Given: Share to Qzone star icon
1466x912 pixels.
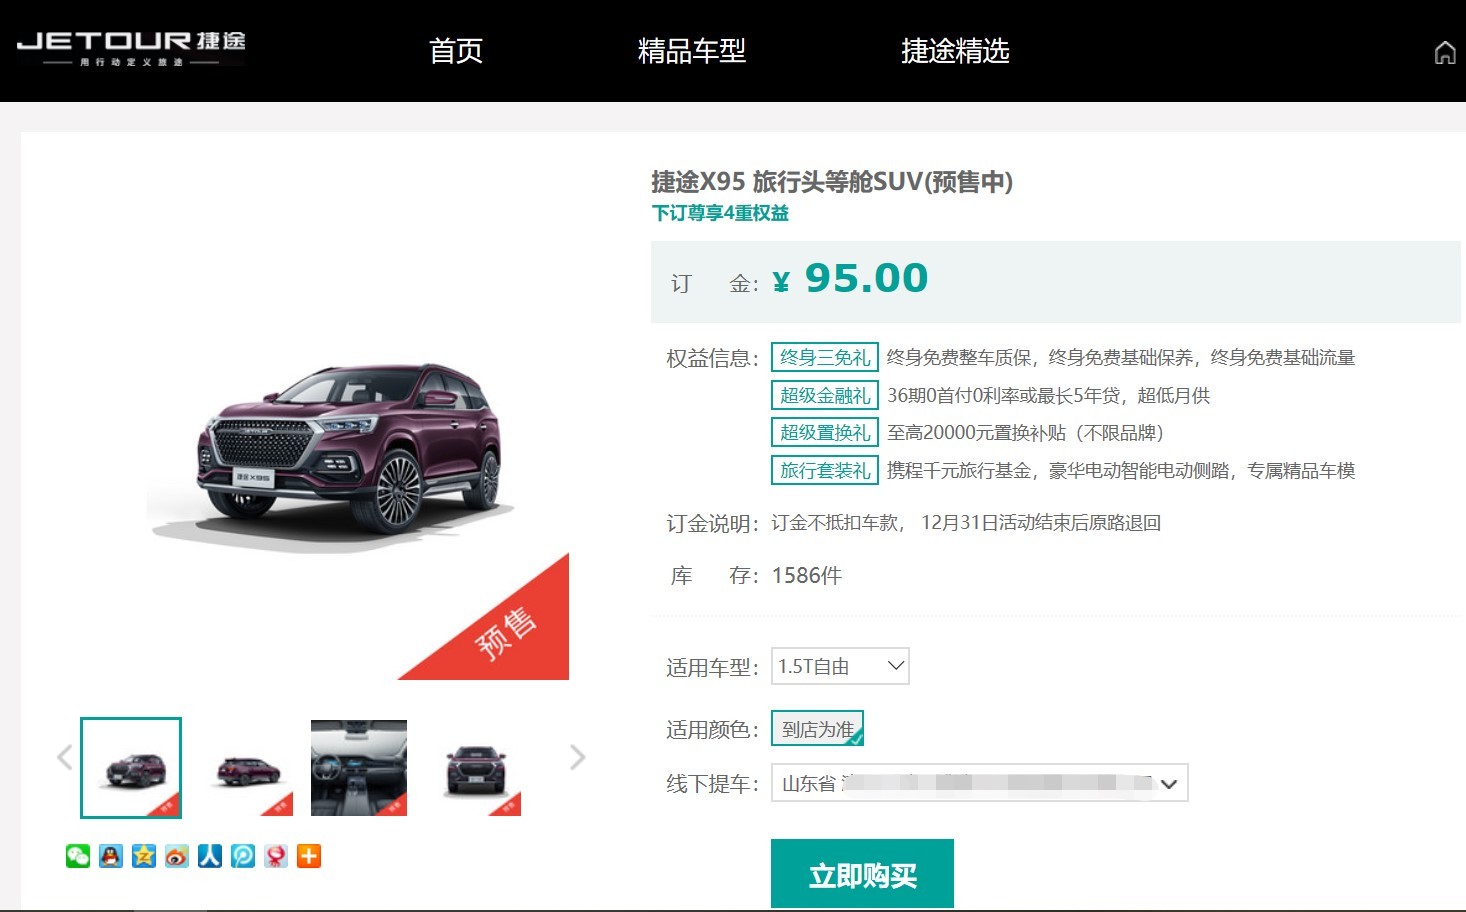Looking at the screenshot, I should pos(144,856).
